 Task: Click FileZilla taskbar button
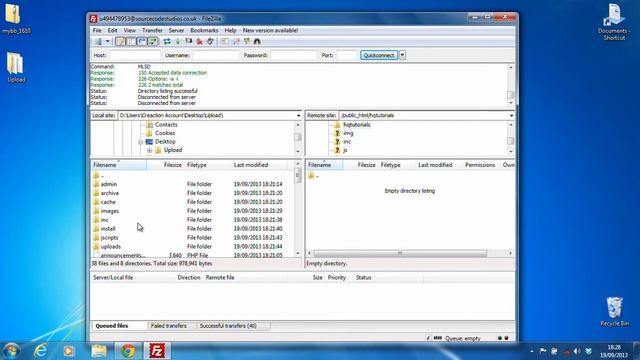tap(157, 351)
